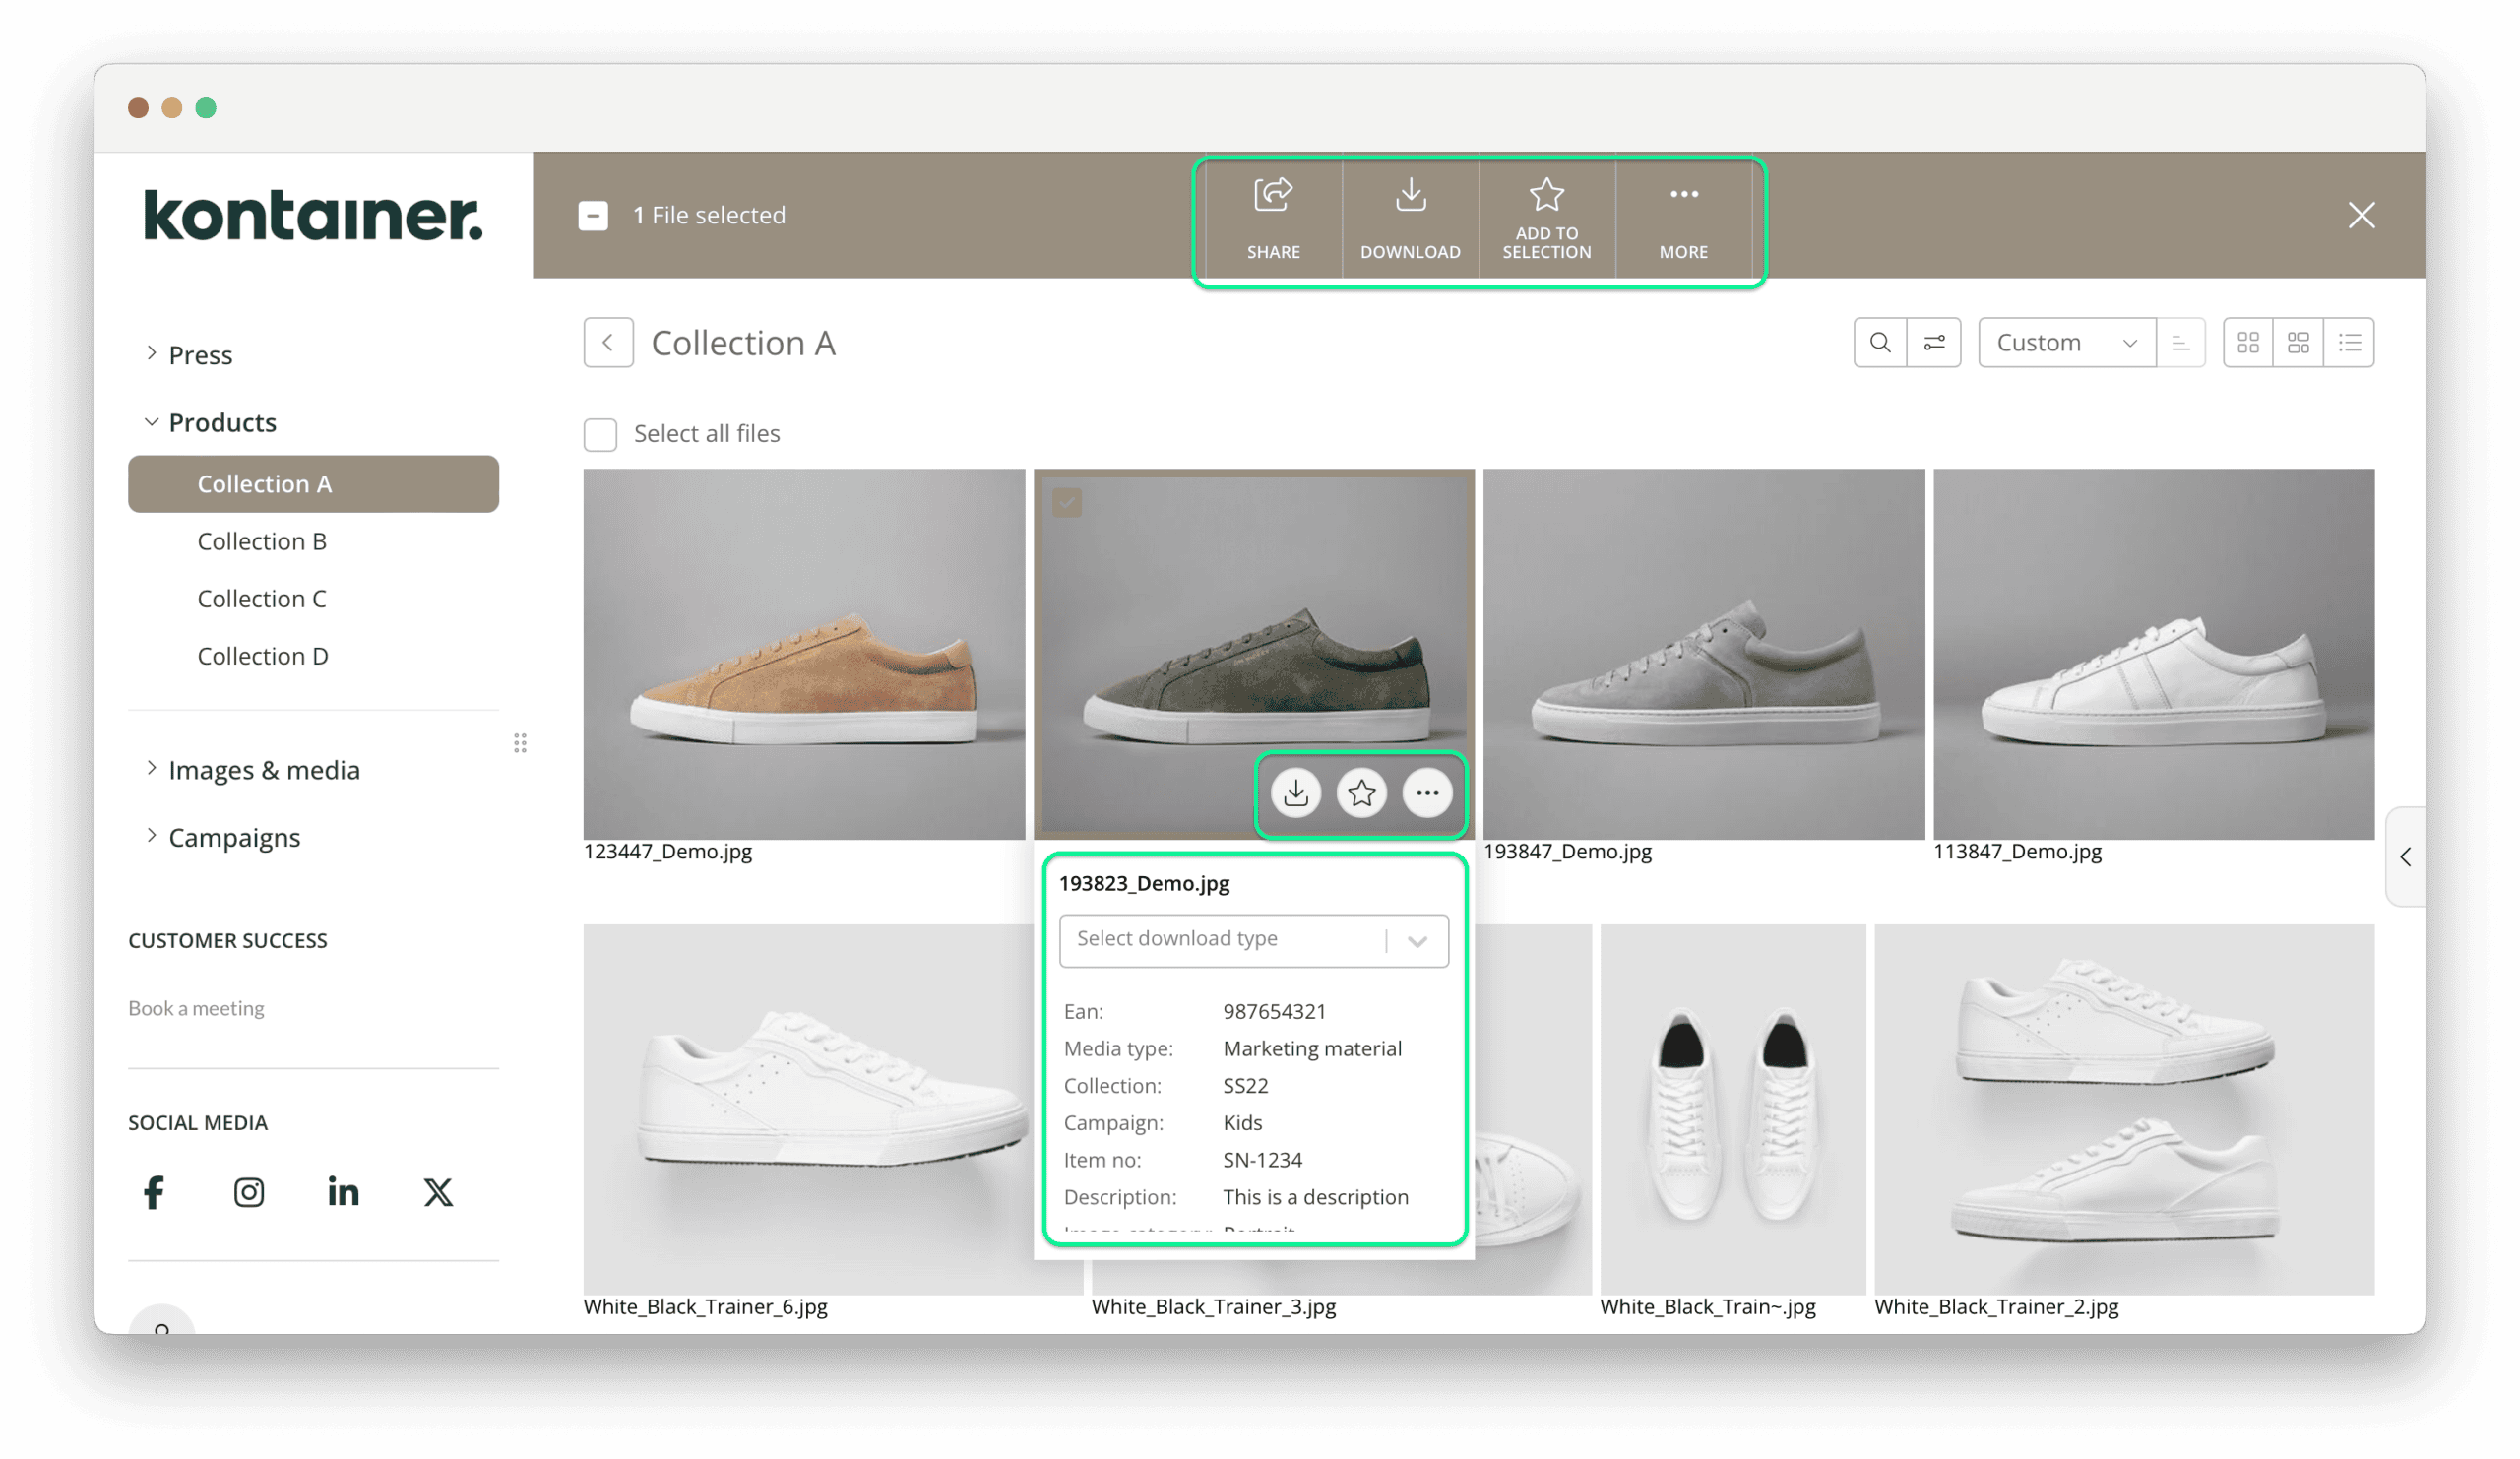Image resolution: width=2520 pixels, height=1459 pixels.
Task: Click the kontainer logo
Action: tap(313, 214)
